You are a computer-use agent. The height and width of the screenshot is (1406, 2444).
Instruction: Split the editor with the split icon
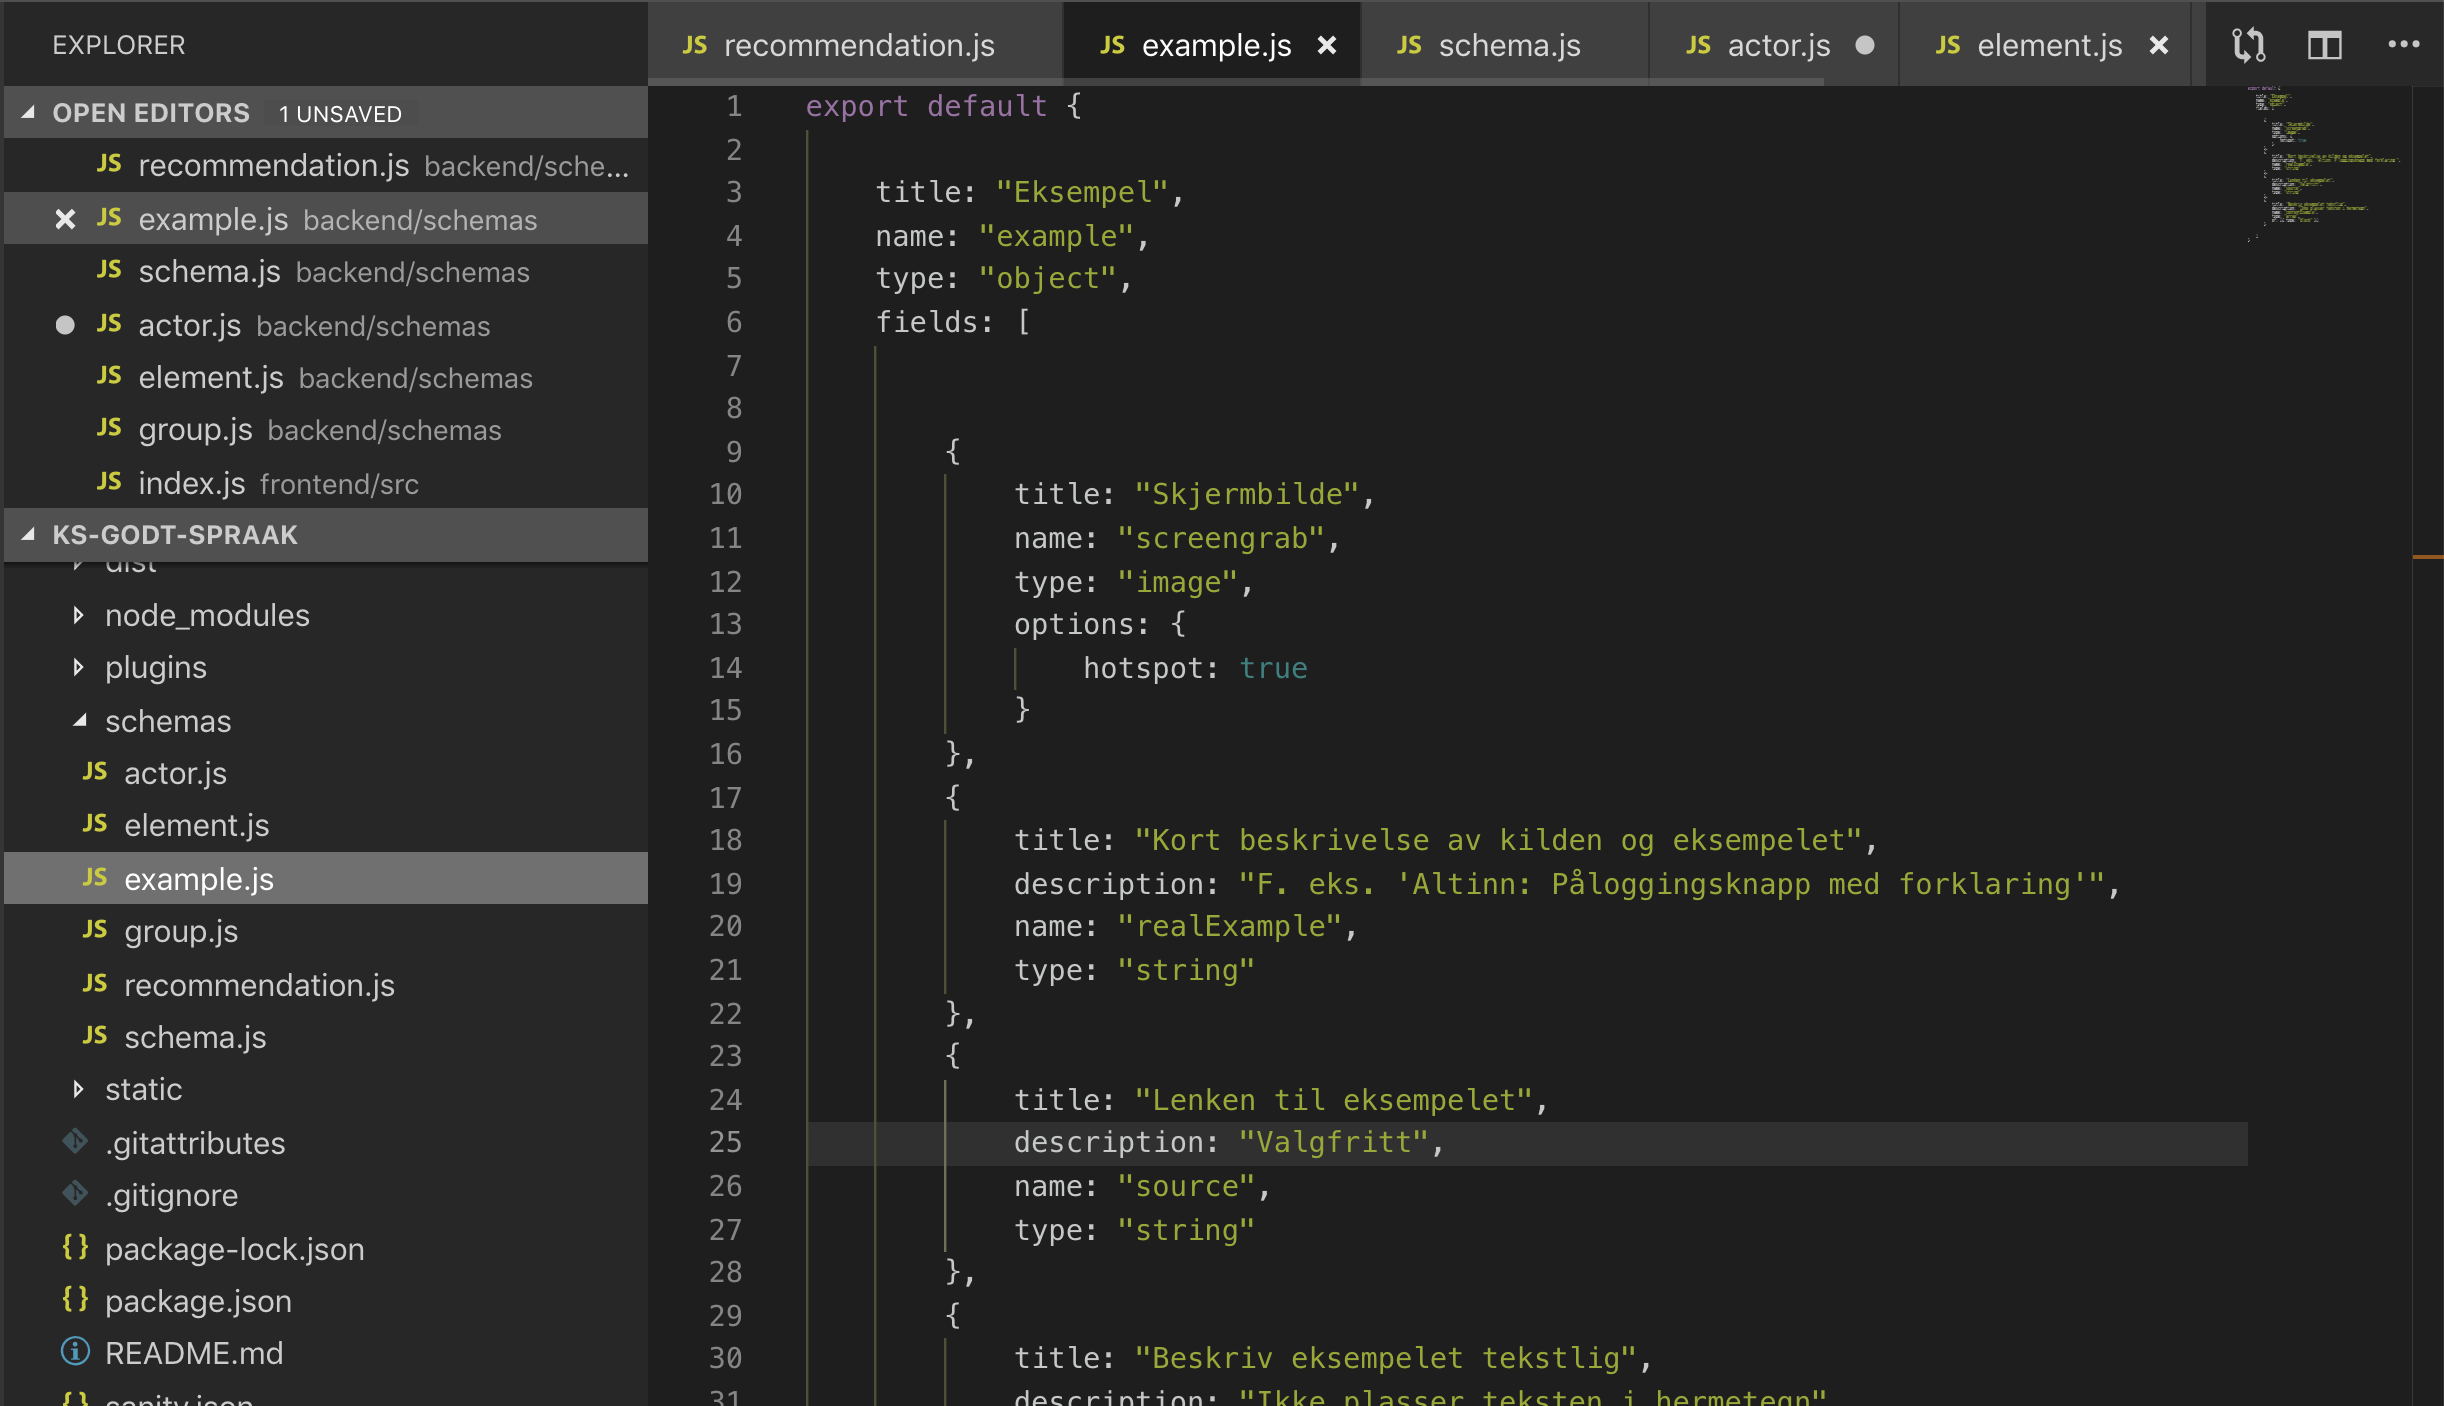click(x=2324, y=45)
